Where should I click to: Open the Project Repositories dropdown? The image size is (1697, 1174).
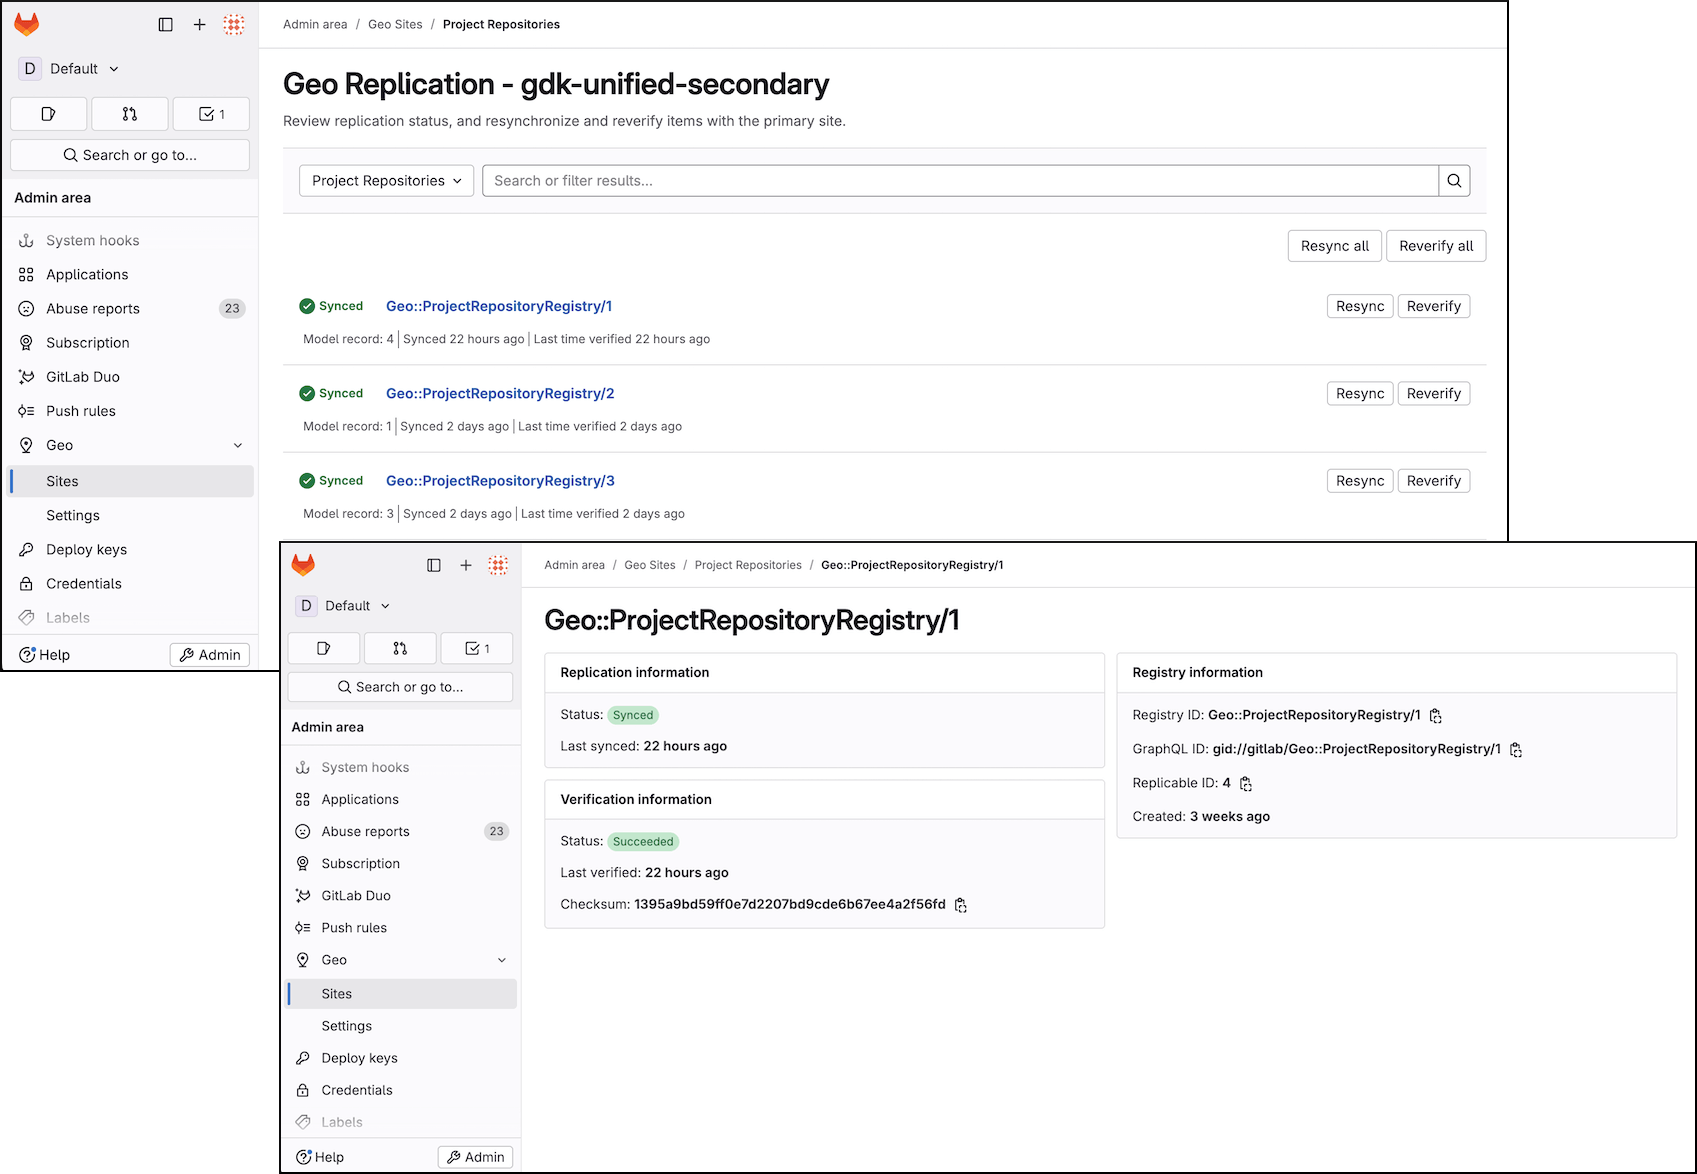click(x=386, y=181)
